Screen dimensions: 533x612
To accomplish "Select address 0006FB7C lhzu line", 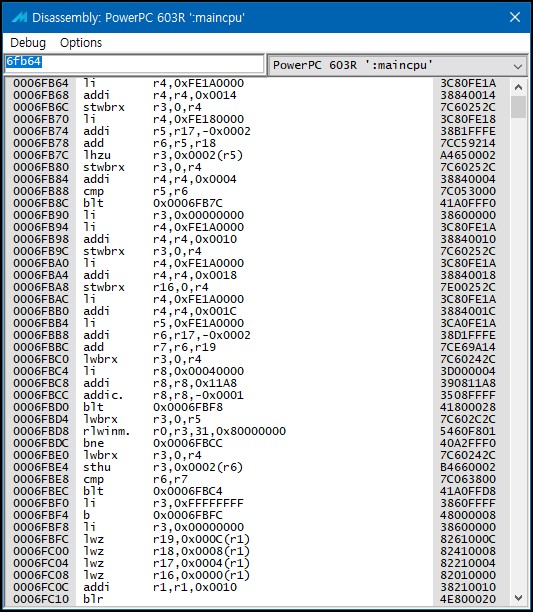I will point(258,155).
